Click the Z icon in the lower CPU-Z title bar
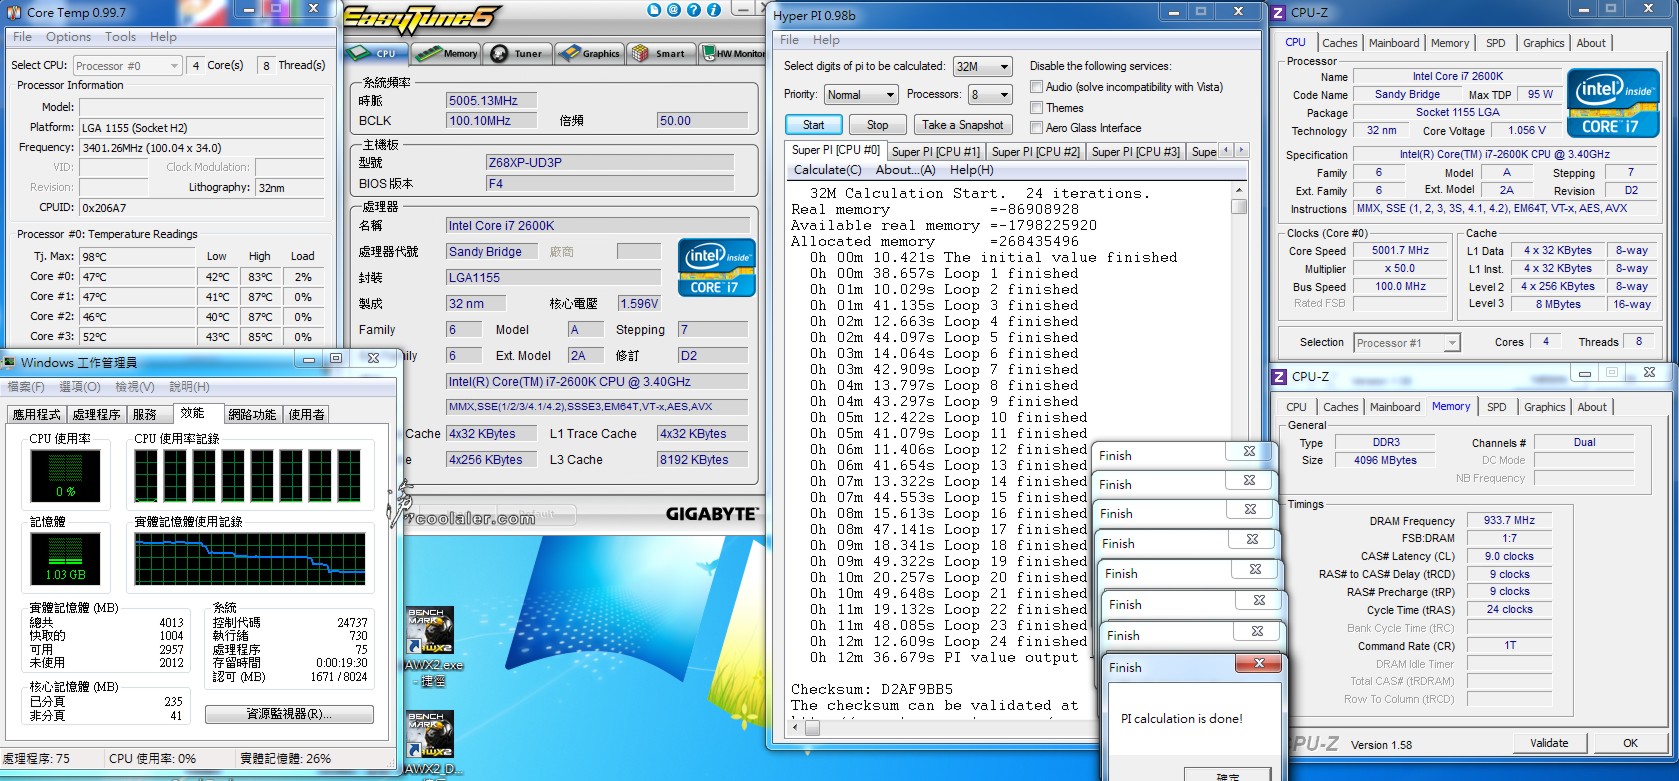This screenshot has height=781, width=1679. coord(1279,377)
